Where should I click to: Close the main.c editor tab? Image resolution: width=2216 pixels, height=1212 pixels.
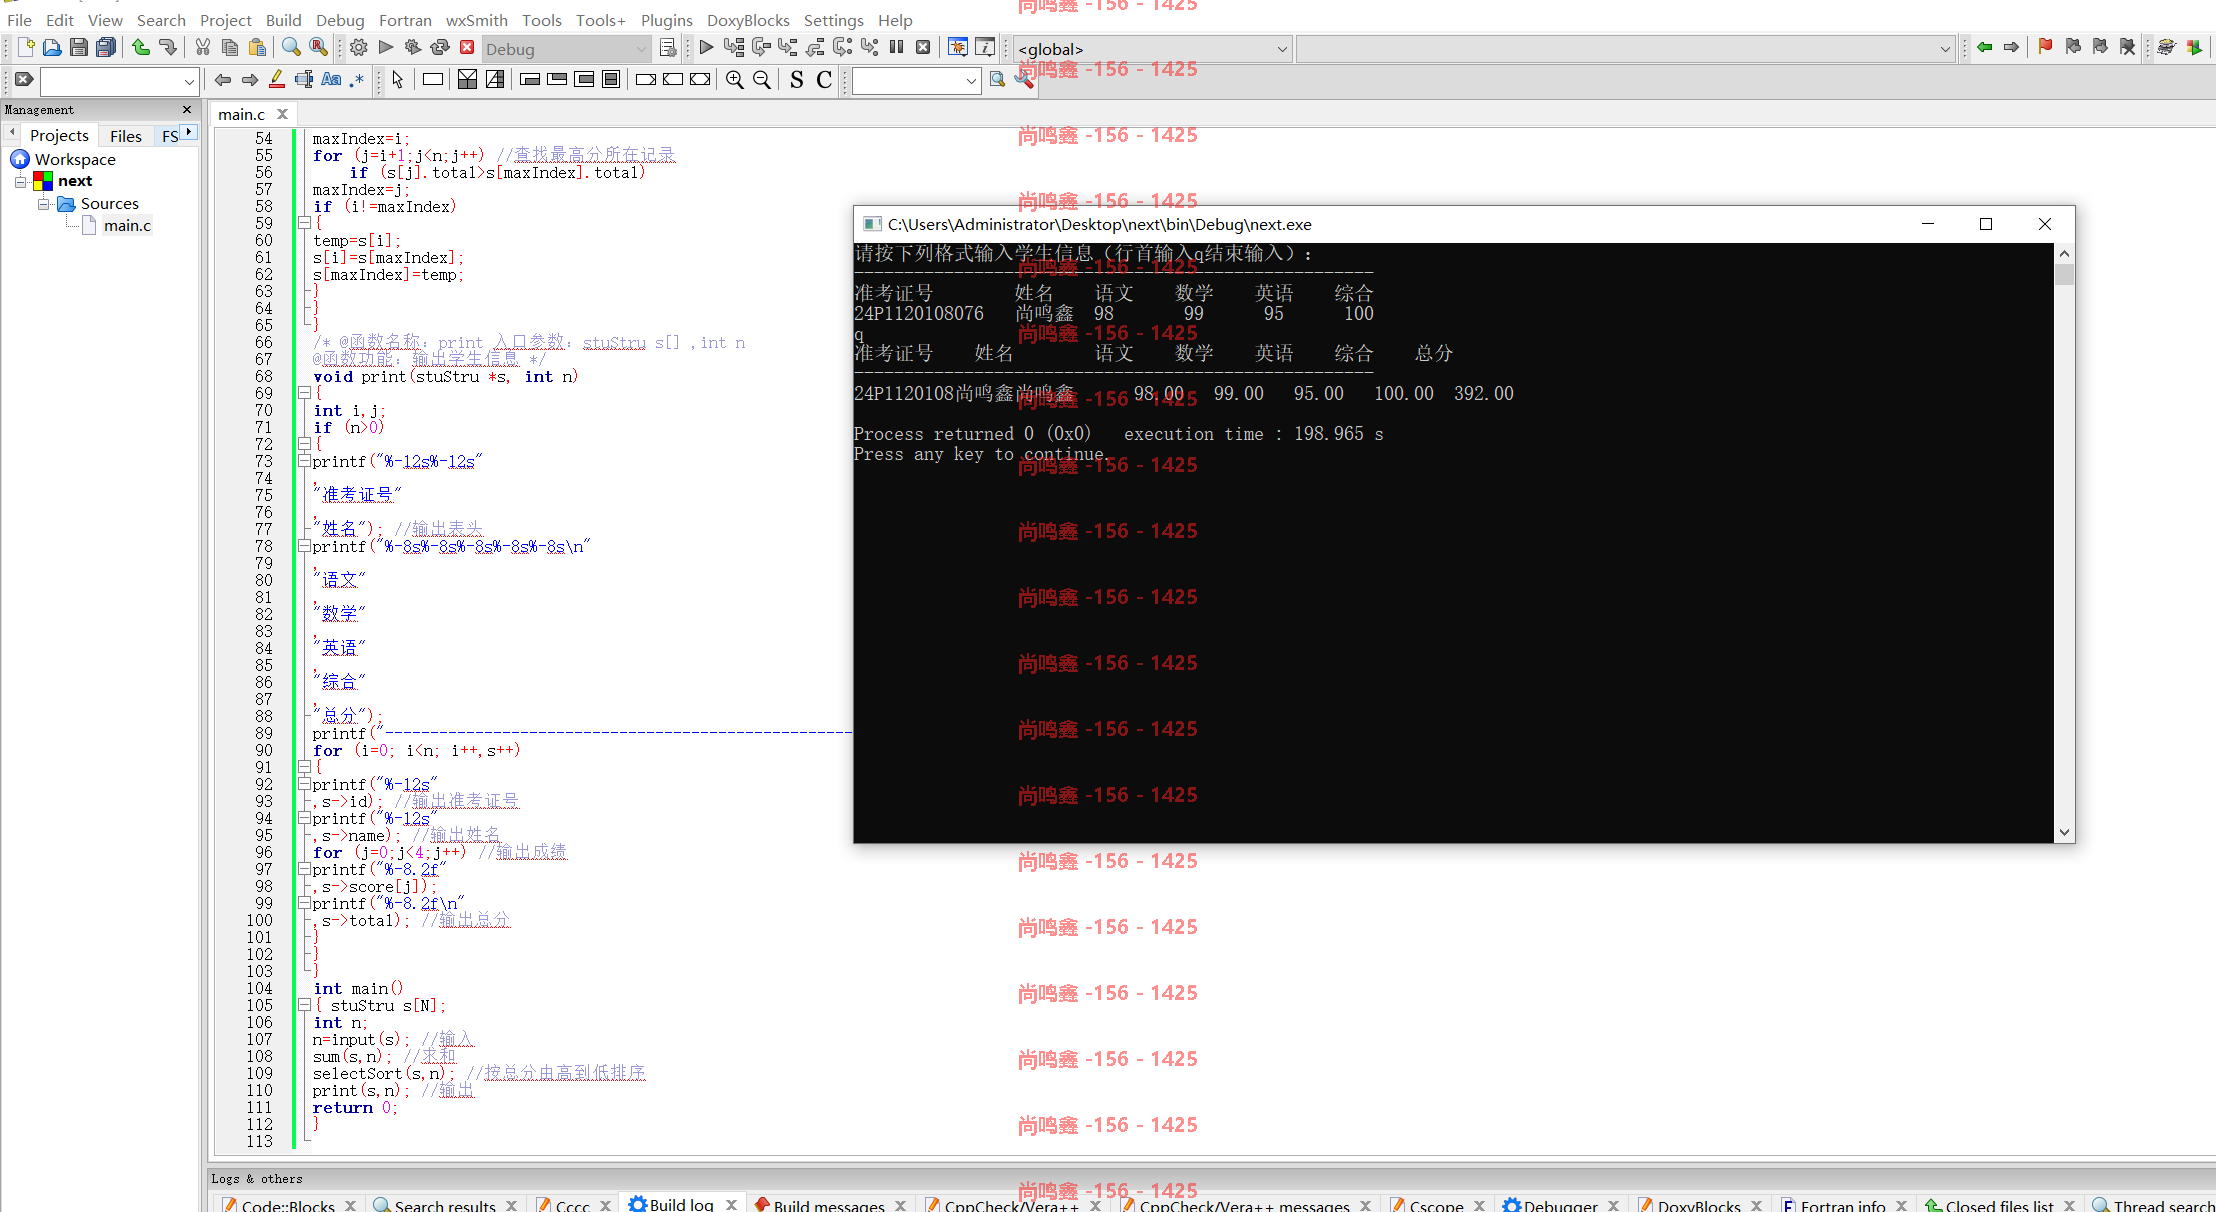pyautogui.click(x=283, y=114)
